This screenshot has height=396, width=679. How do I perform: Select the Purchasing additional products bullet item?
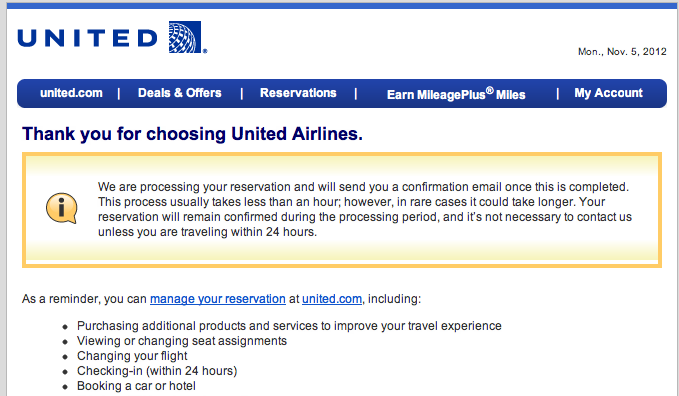(289, 326)
